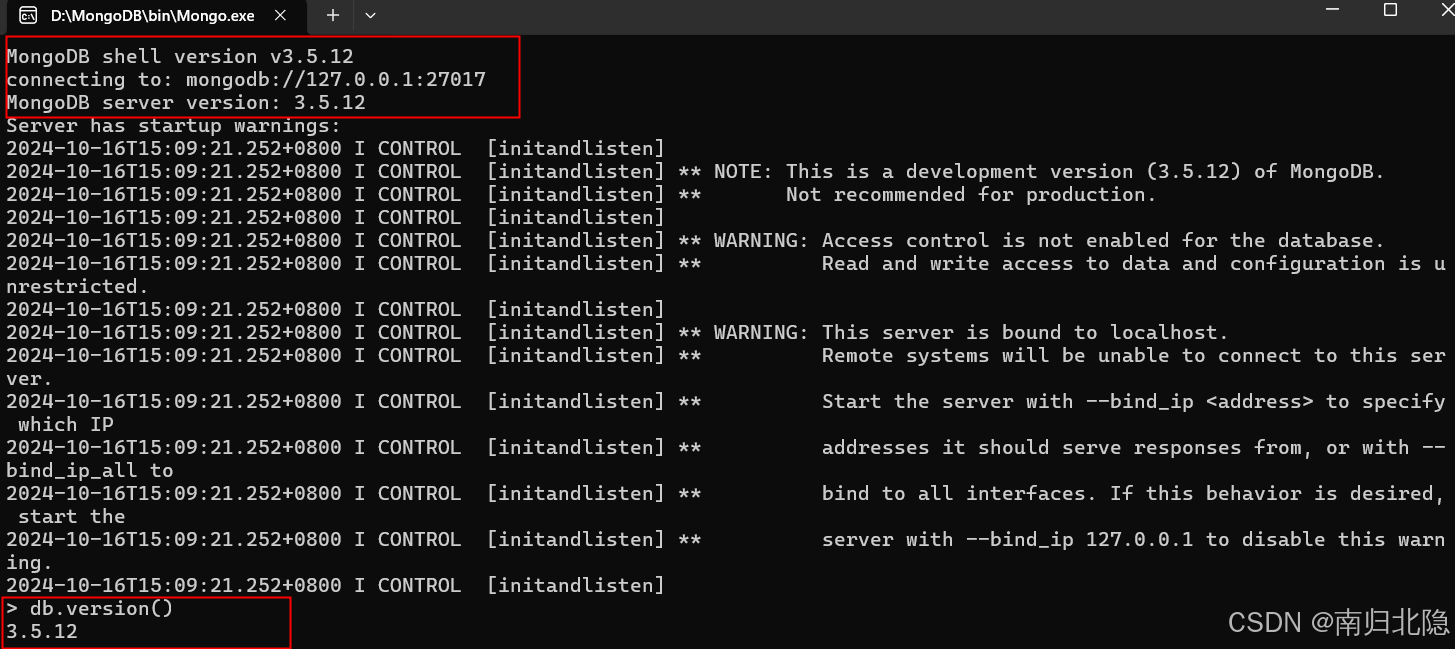Click the 'MongoDB shell version v3.5.12' line
The height and width of the screenshot is (649, 1455).
tap(180, 56)
